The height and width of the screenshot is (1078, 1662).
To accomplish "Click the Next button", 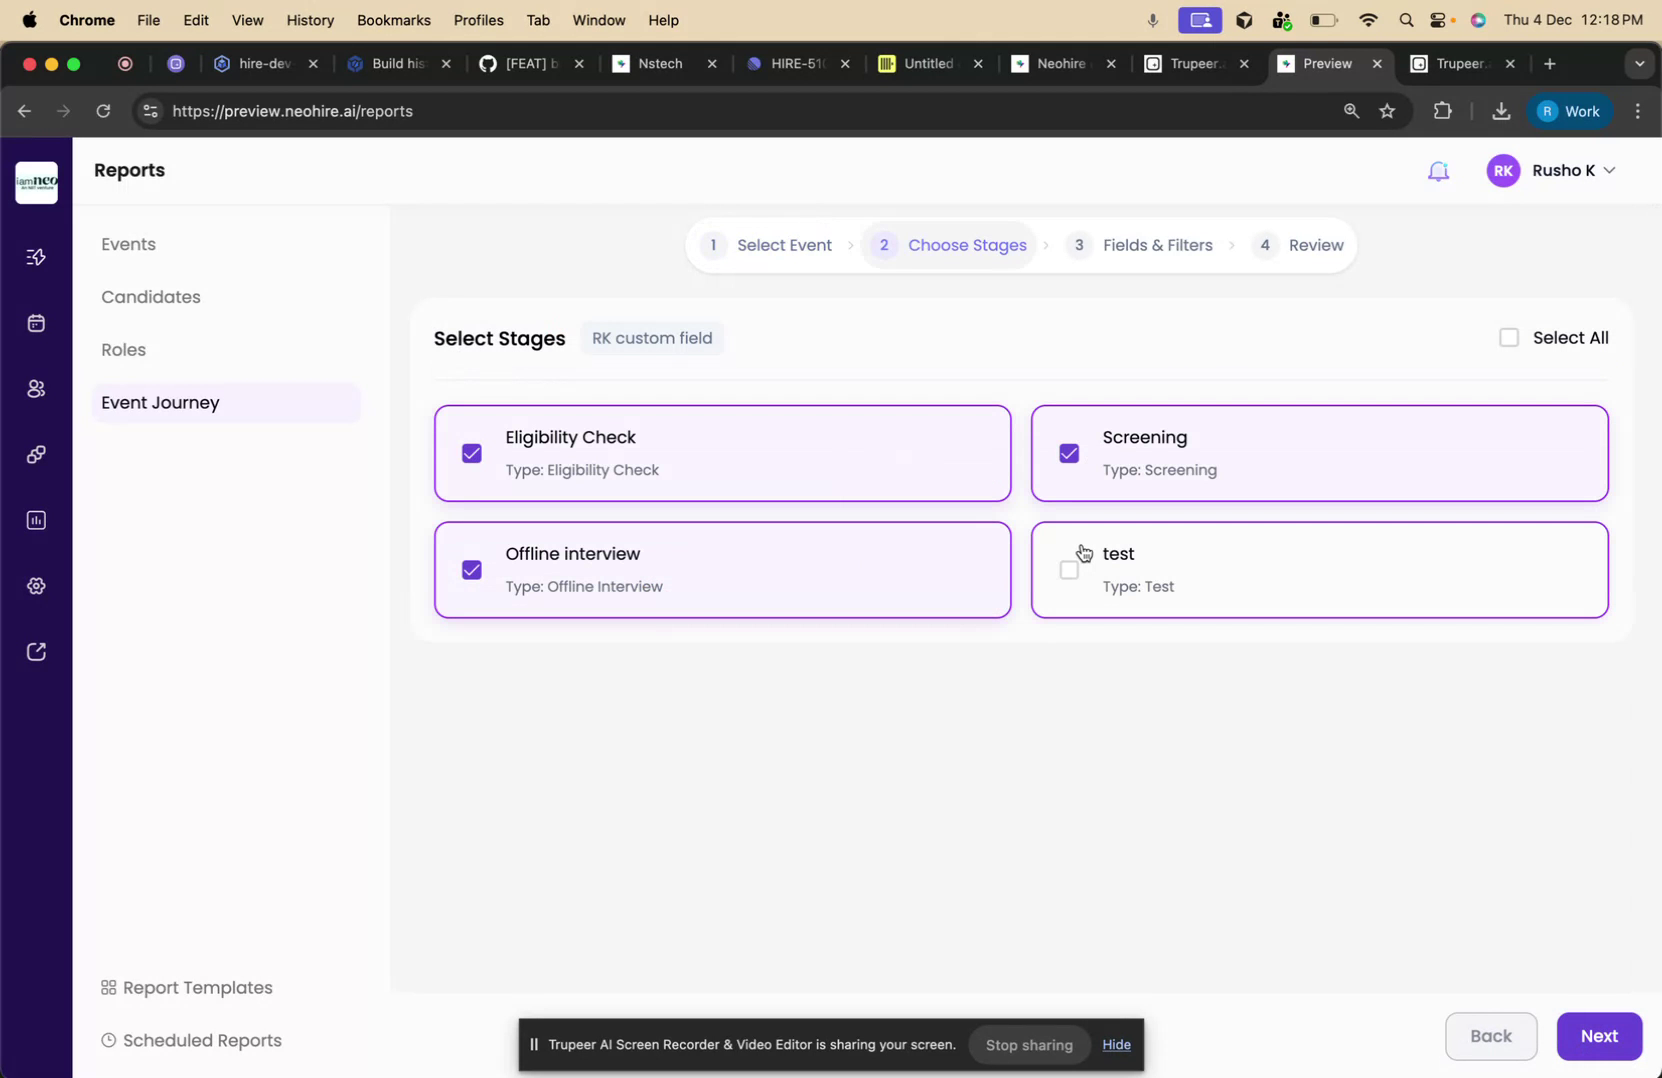I will pos(1599,1036).
